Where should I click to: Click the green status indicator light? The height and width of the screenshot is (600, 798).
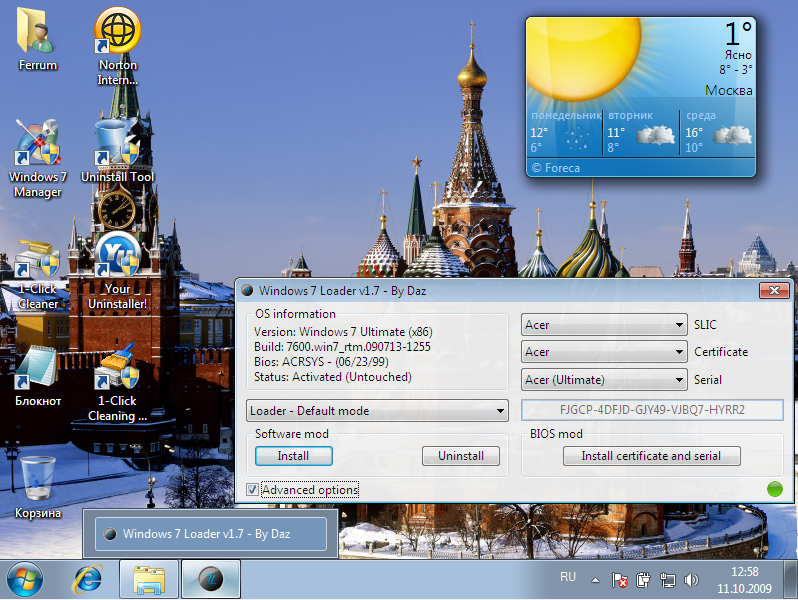(x=775, y=489)
